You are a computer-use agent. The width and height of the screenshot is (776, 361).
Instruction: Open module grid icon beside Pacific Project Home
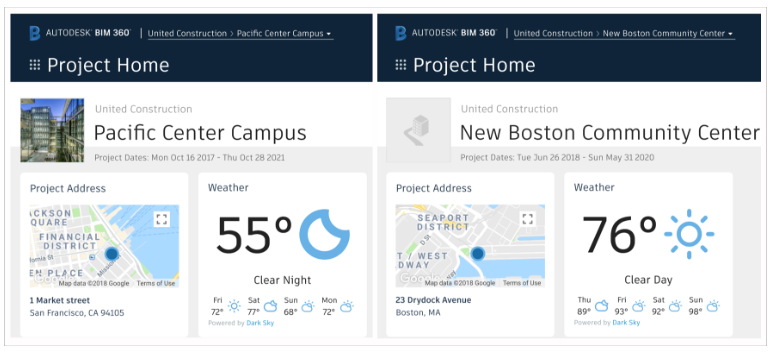(35, 65)
